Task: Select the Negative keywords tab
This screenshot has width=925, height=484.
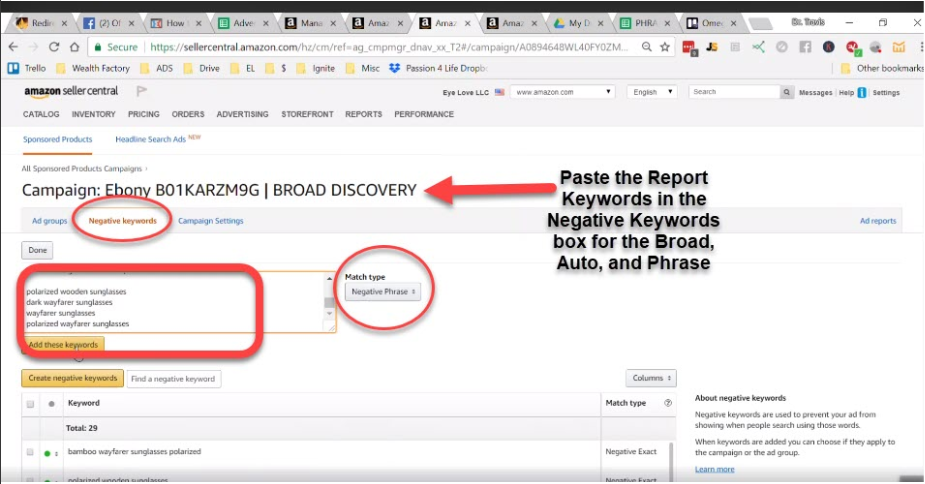Action: coord(123,221)
